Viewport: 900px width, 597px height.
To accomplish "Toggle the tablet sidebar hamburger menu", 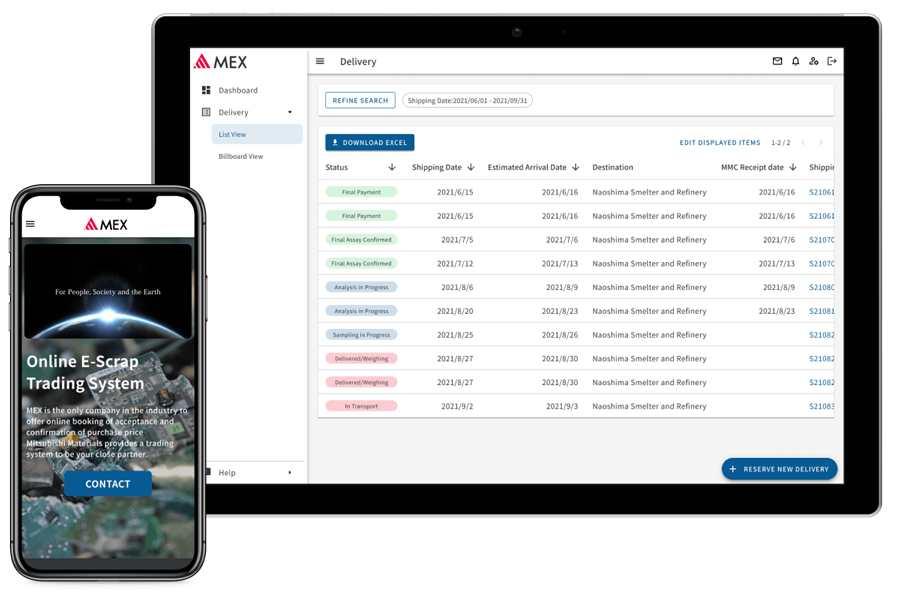I will pos(320,61).
